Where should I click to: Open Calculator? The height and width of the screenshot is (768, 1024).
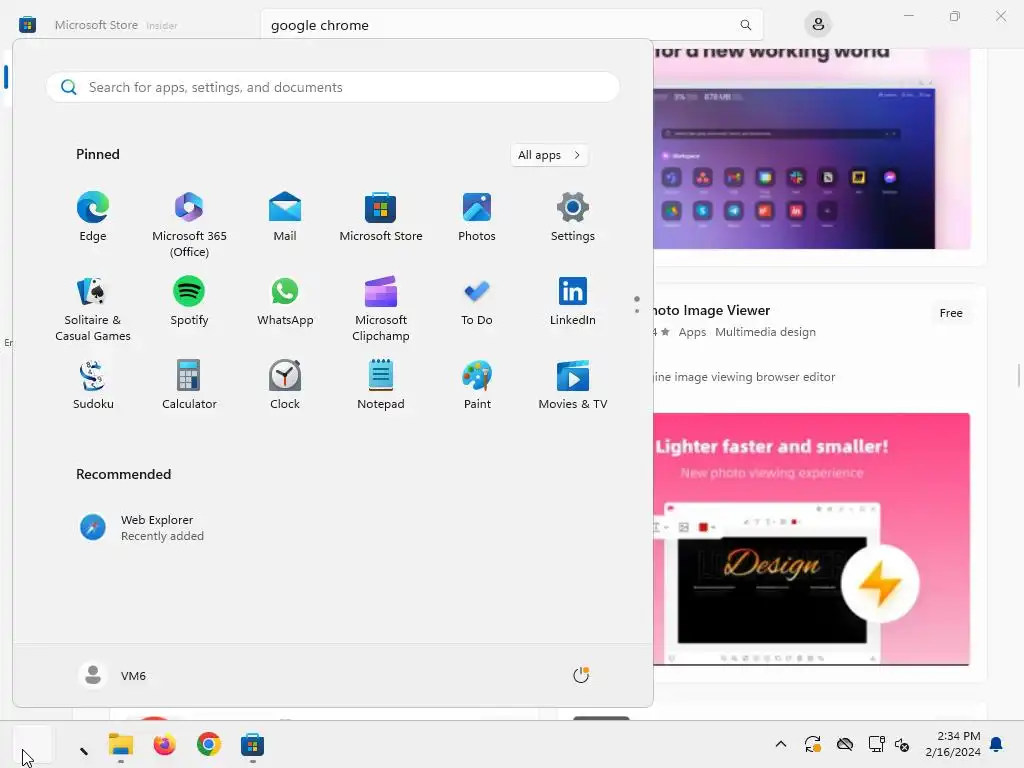[189, 385]
